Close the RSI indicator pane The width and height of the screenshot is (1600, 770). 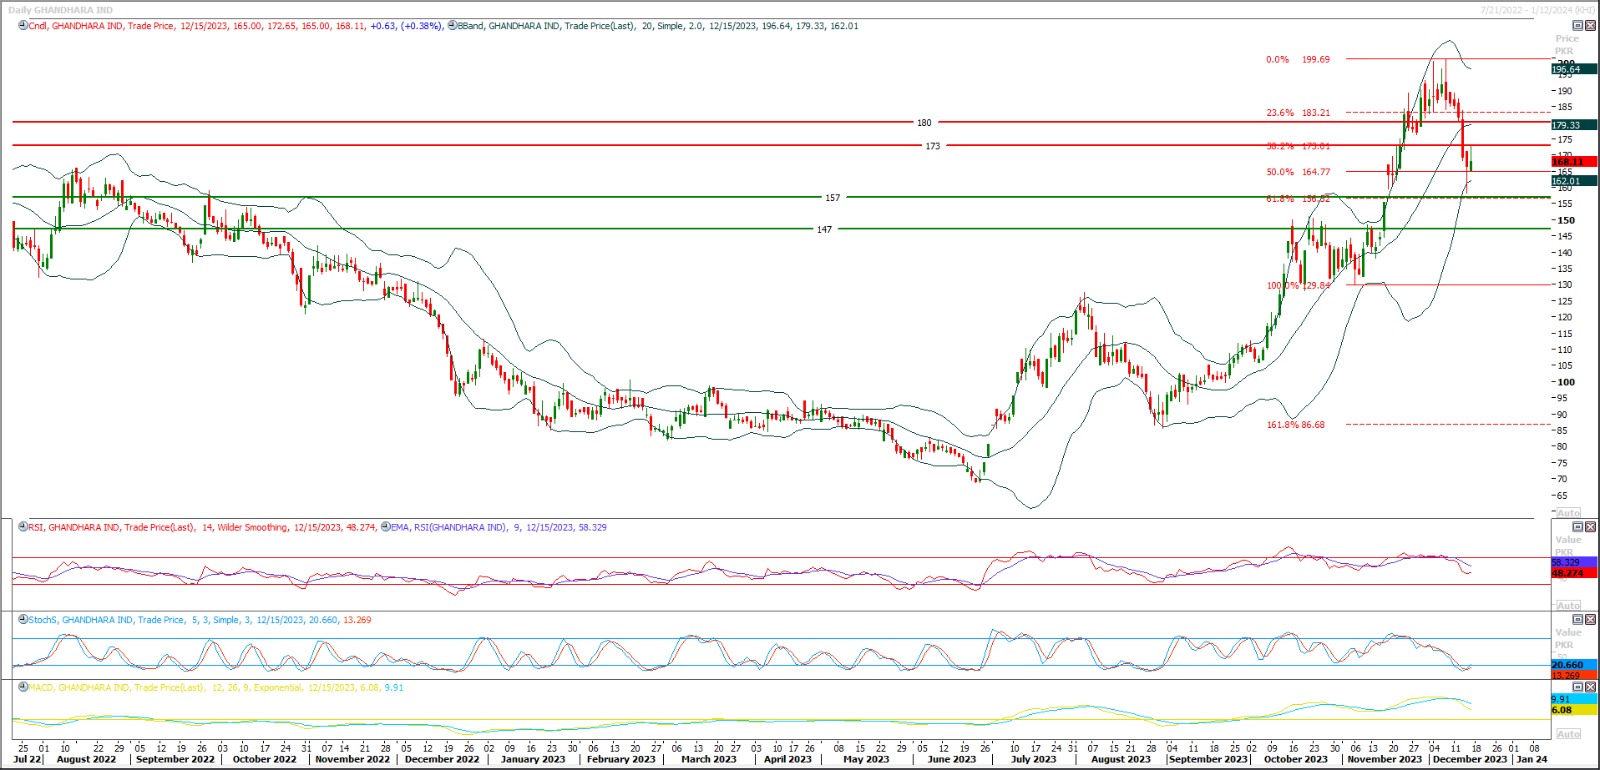click(1590, 527)
